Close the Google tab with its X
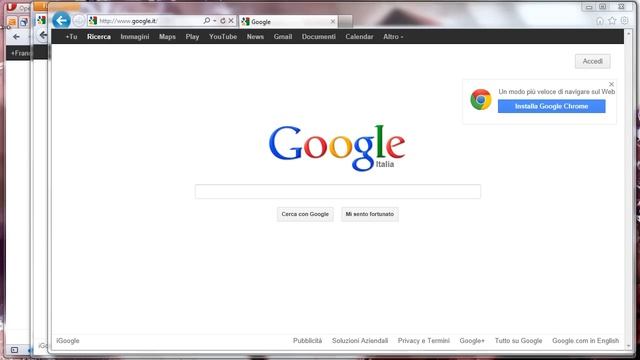Screen dimensions: 640x360 pyautogui.click(x=333, y=22)
